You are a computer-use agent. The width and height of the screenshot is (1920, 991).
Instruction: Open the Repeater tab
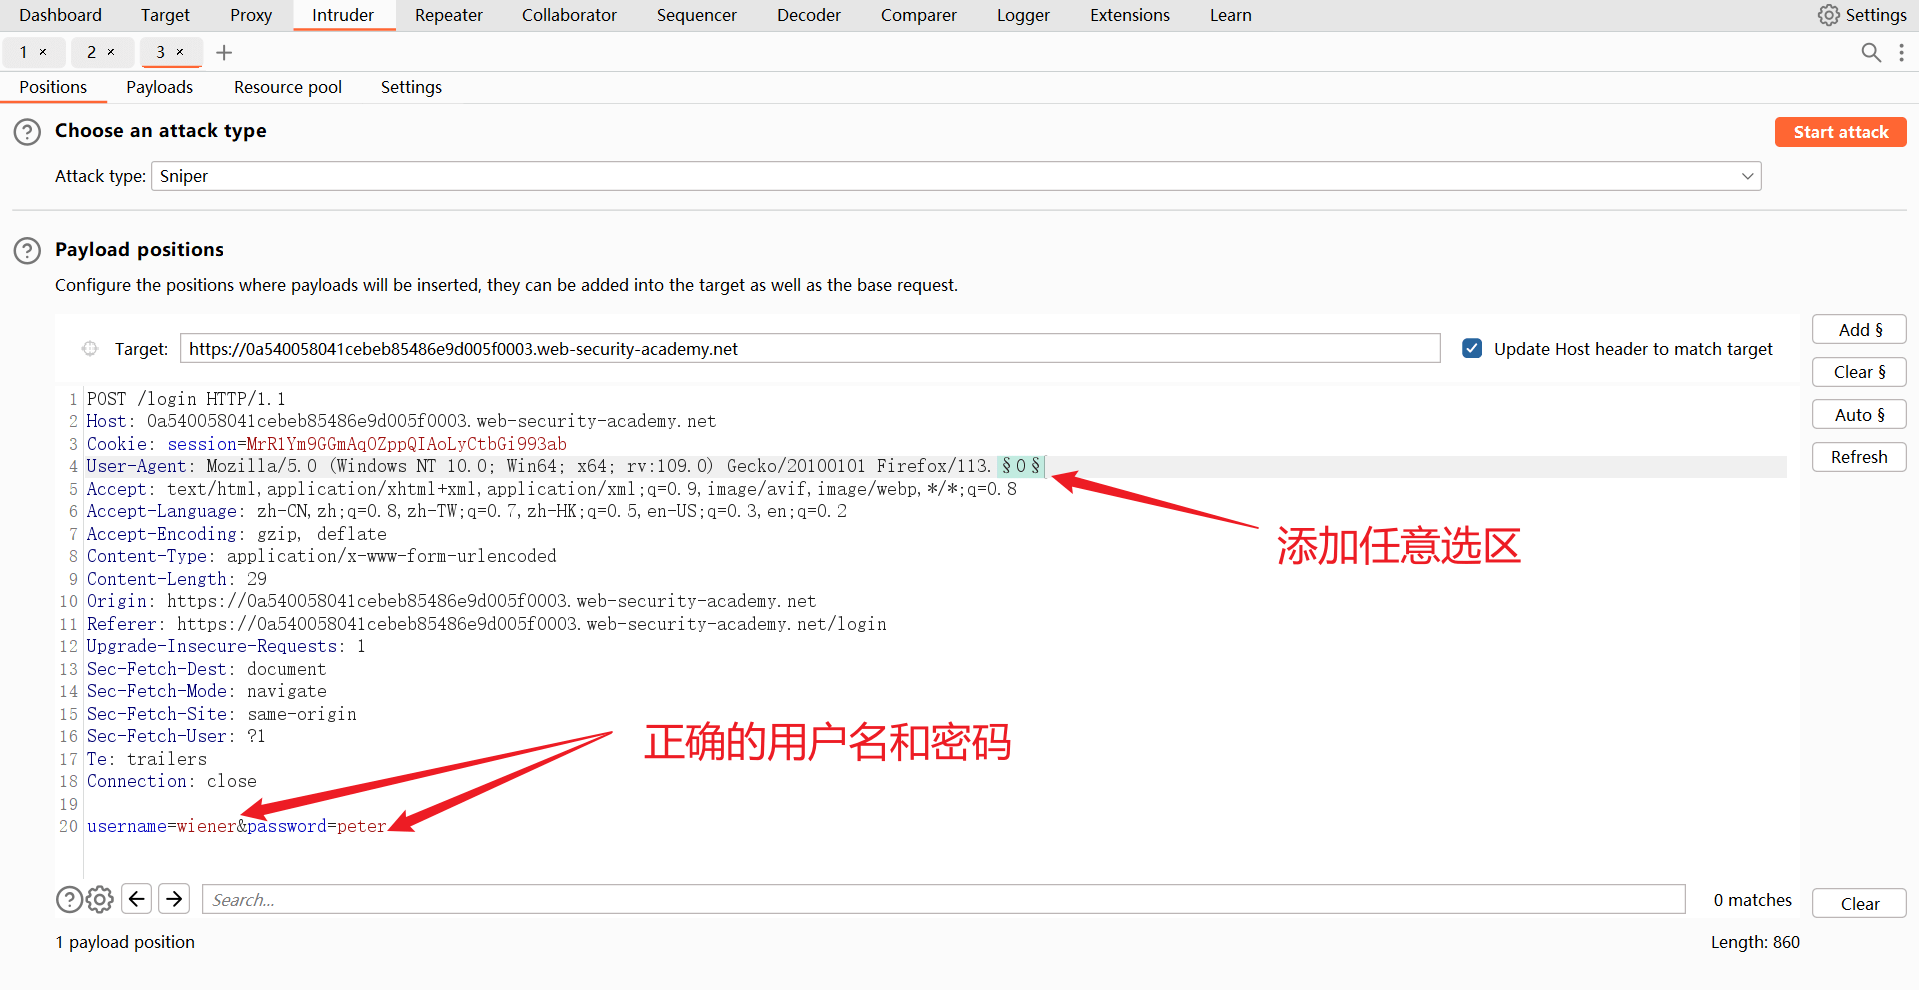click(x=448, y=15)
